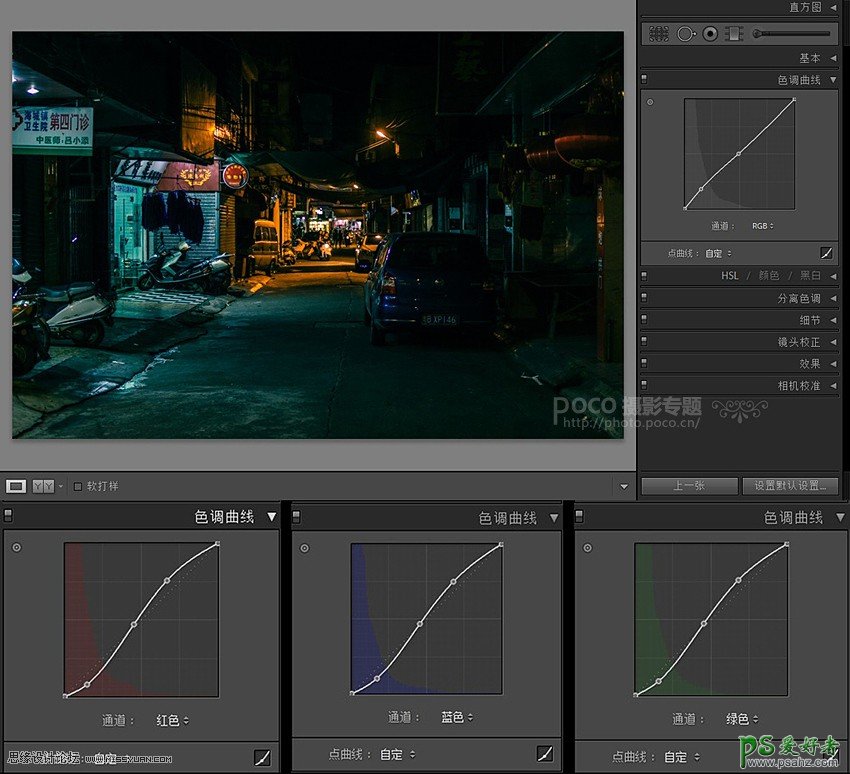Open the RGB channel dropdown
Screen dimensions: 850x774
[763, 226]
